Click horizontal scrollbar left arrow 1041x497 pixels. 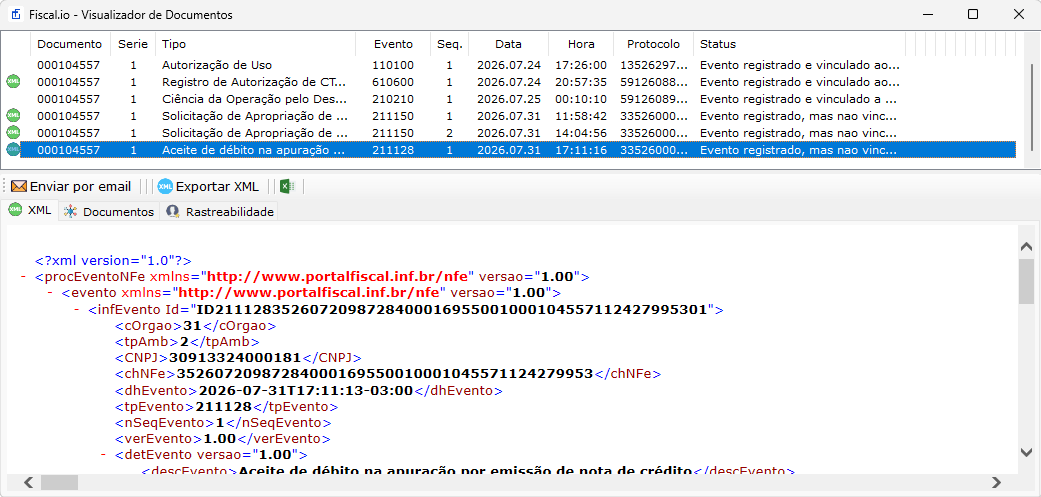[29, 482]
